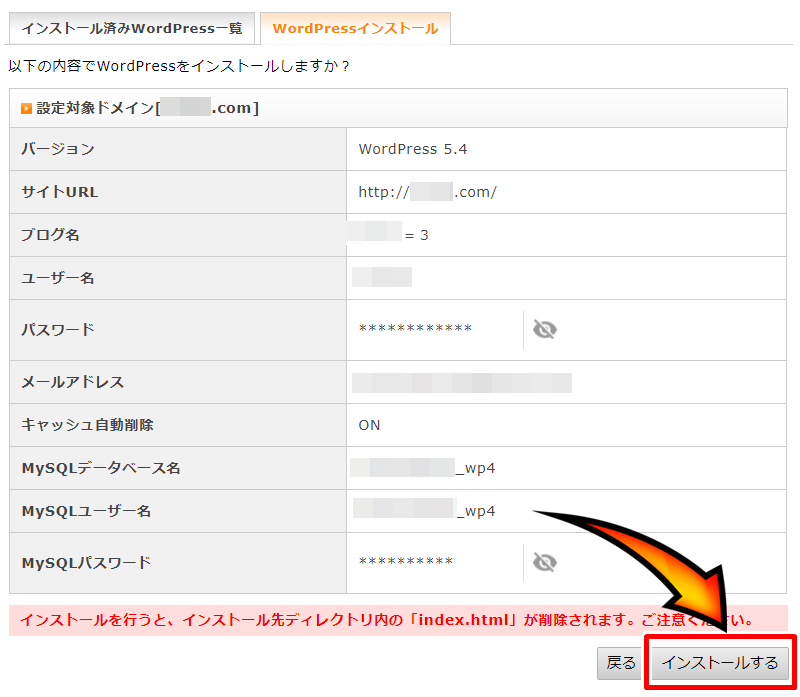Screen dimensions: 800x697
Task: Click the 戻る button
Action: tap(620, 663)
